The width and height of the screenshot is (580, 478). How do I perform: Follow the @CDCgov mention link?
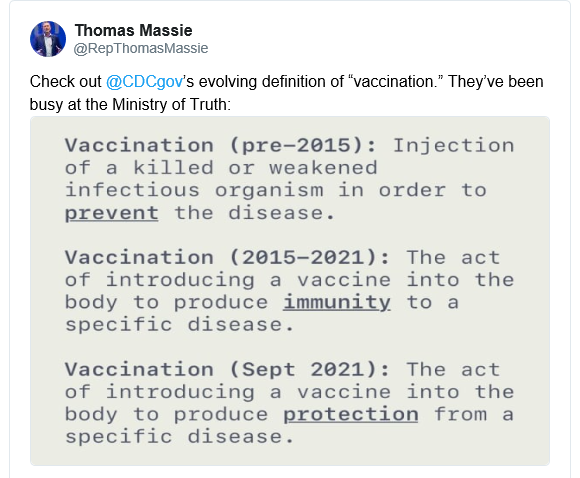145,82
